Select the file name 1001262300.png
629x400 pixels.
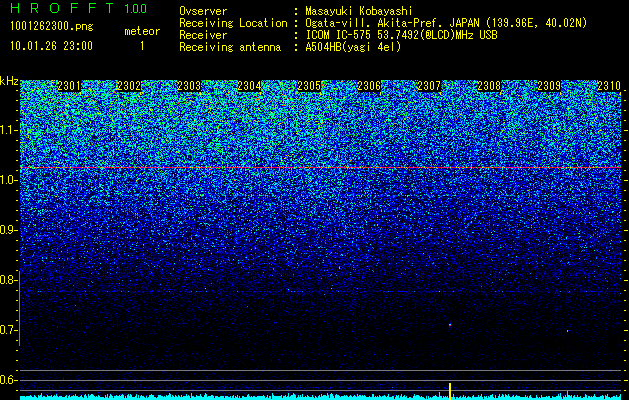click(52, 27)
